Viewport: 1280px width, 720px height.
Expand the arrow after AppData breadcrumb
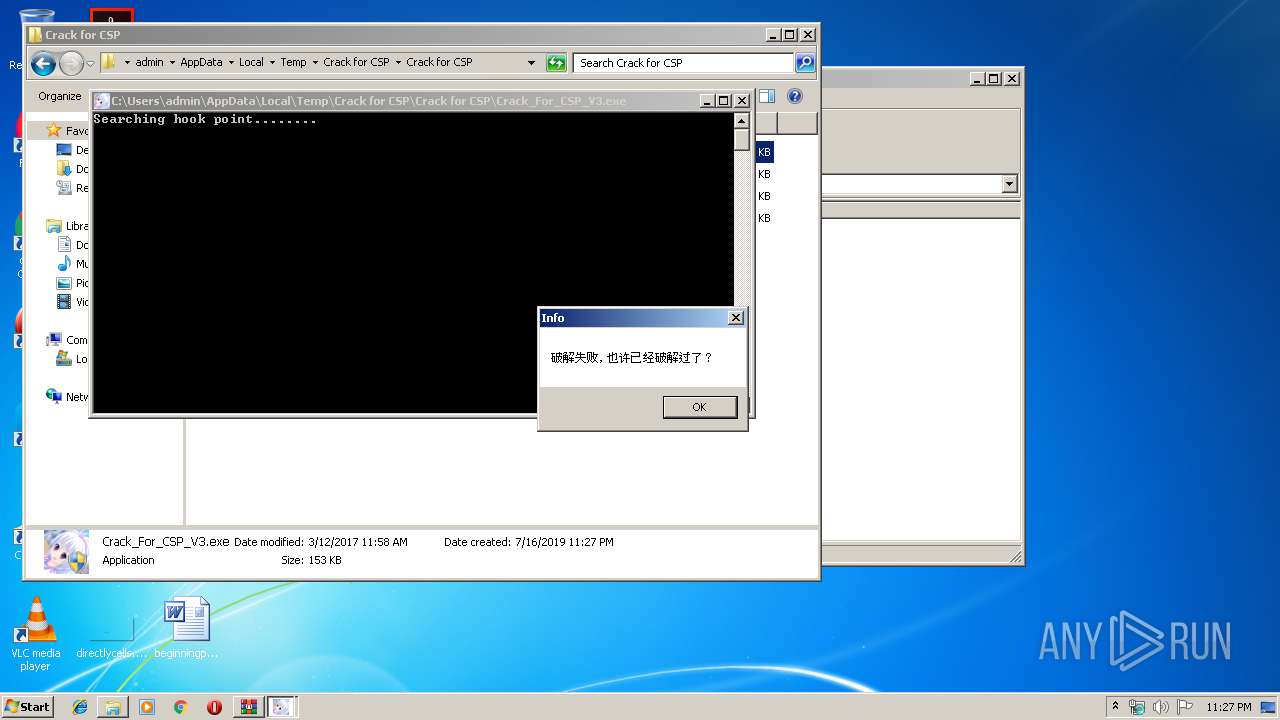pyautogui.click(x=231, y=62)
